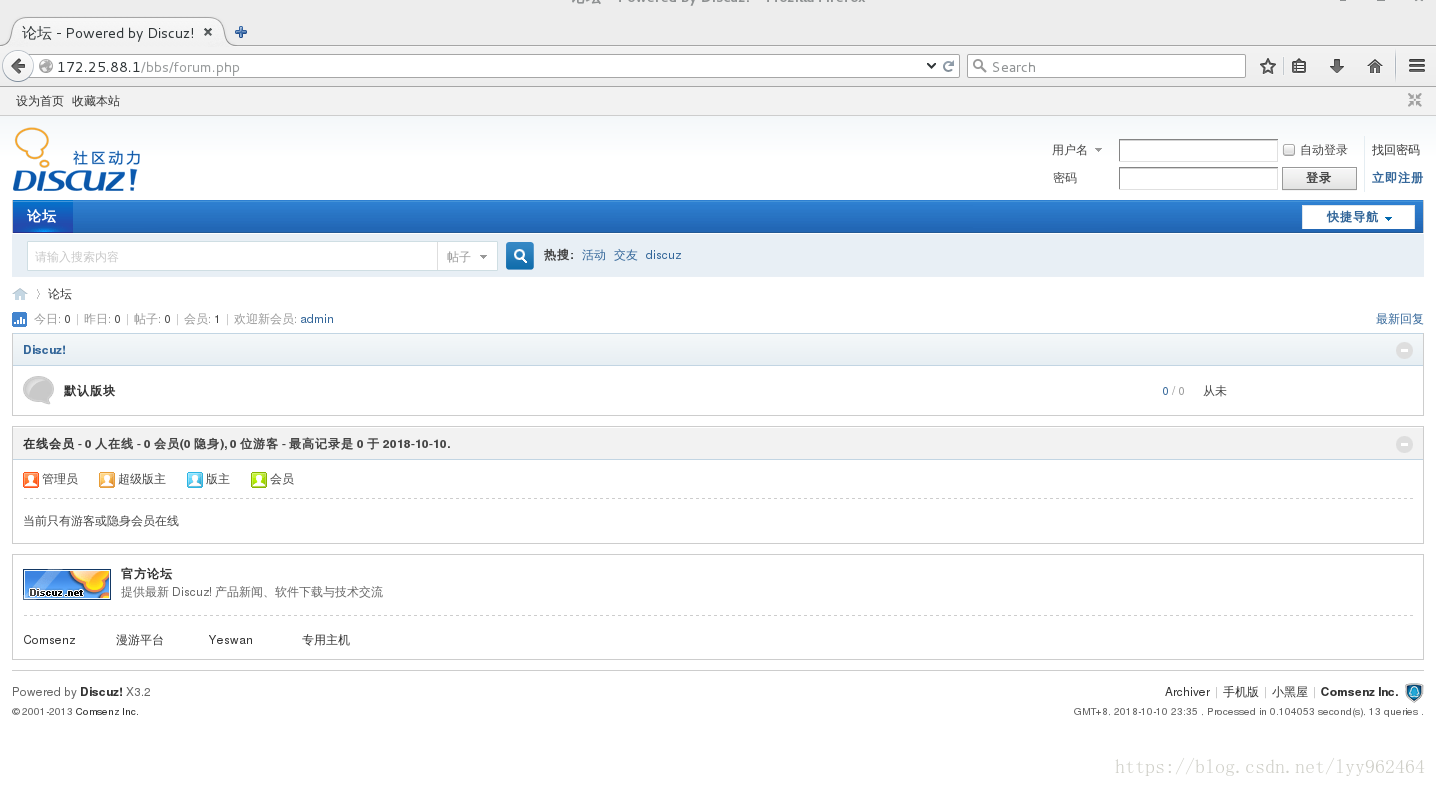The width and height of the screenshot is (1436, 787).
Task: Open the downloads arrow icon
Action: [1337, 66]
